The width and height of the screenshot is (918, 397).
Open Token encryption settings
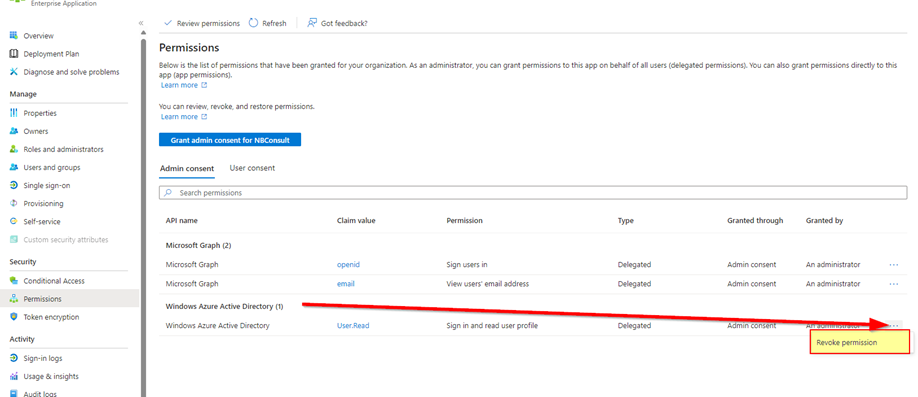tap(52, 317)
